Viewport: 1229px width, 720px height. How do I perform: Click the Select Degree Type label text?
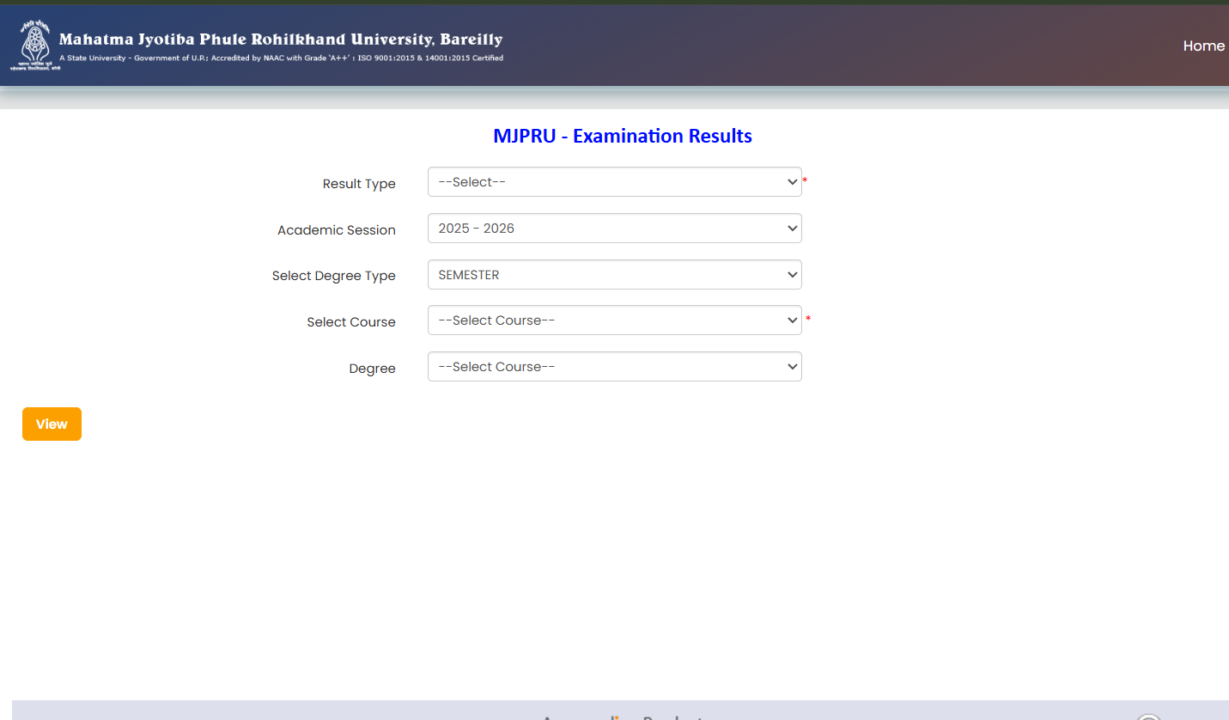click(333, 275)
